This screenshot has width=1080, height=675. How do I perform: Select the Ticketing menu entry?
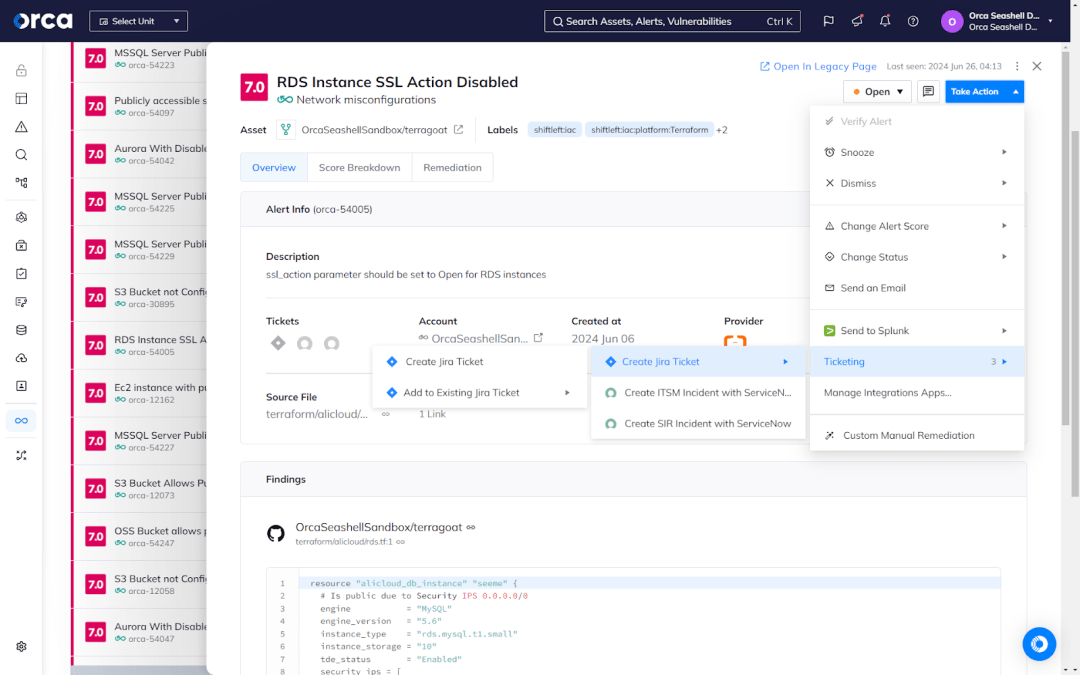click(x=917, y=362)
